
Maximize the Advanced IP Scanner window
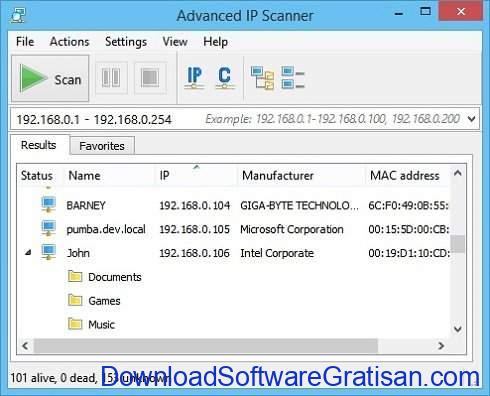(425, 12)
